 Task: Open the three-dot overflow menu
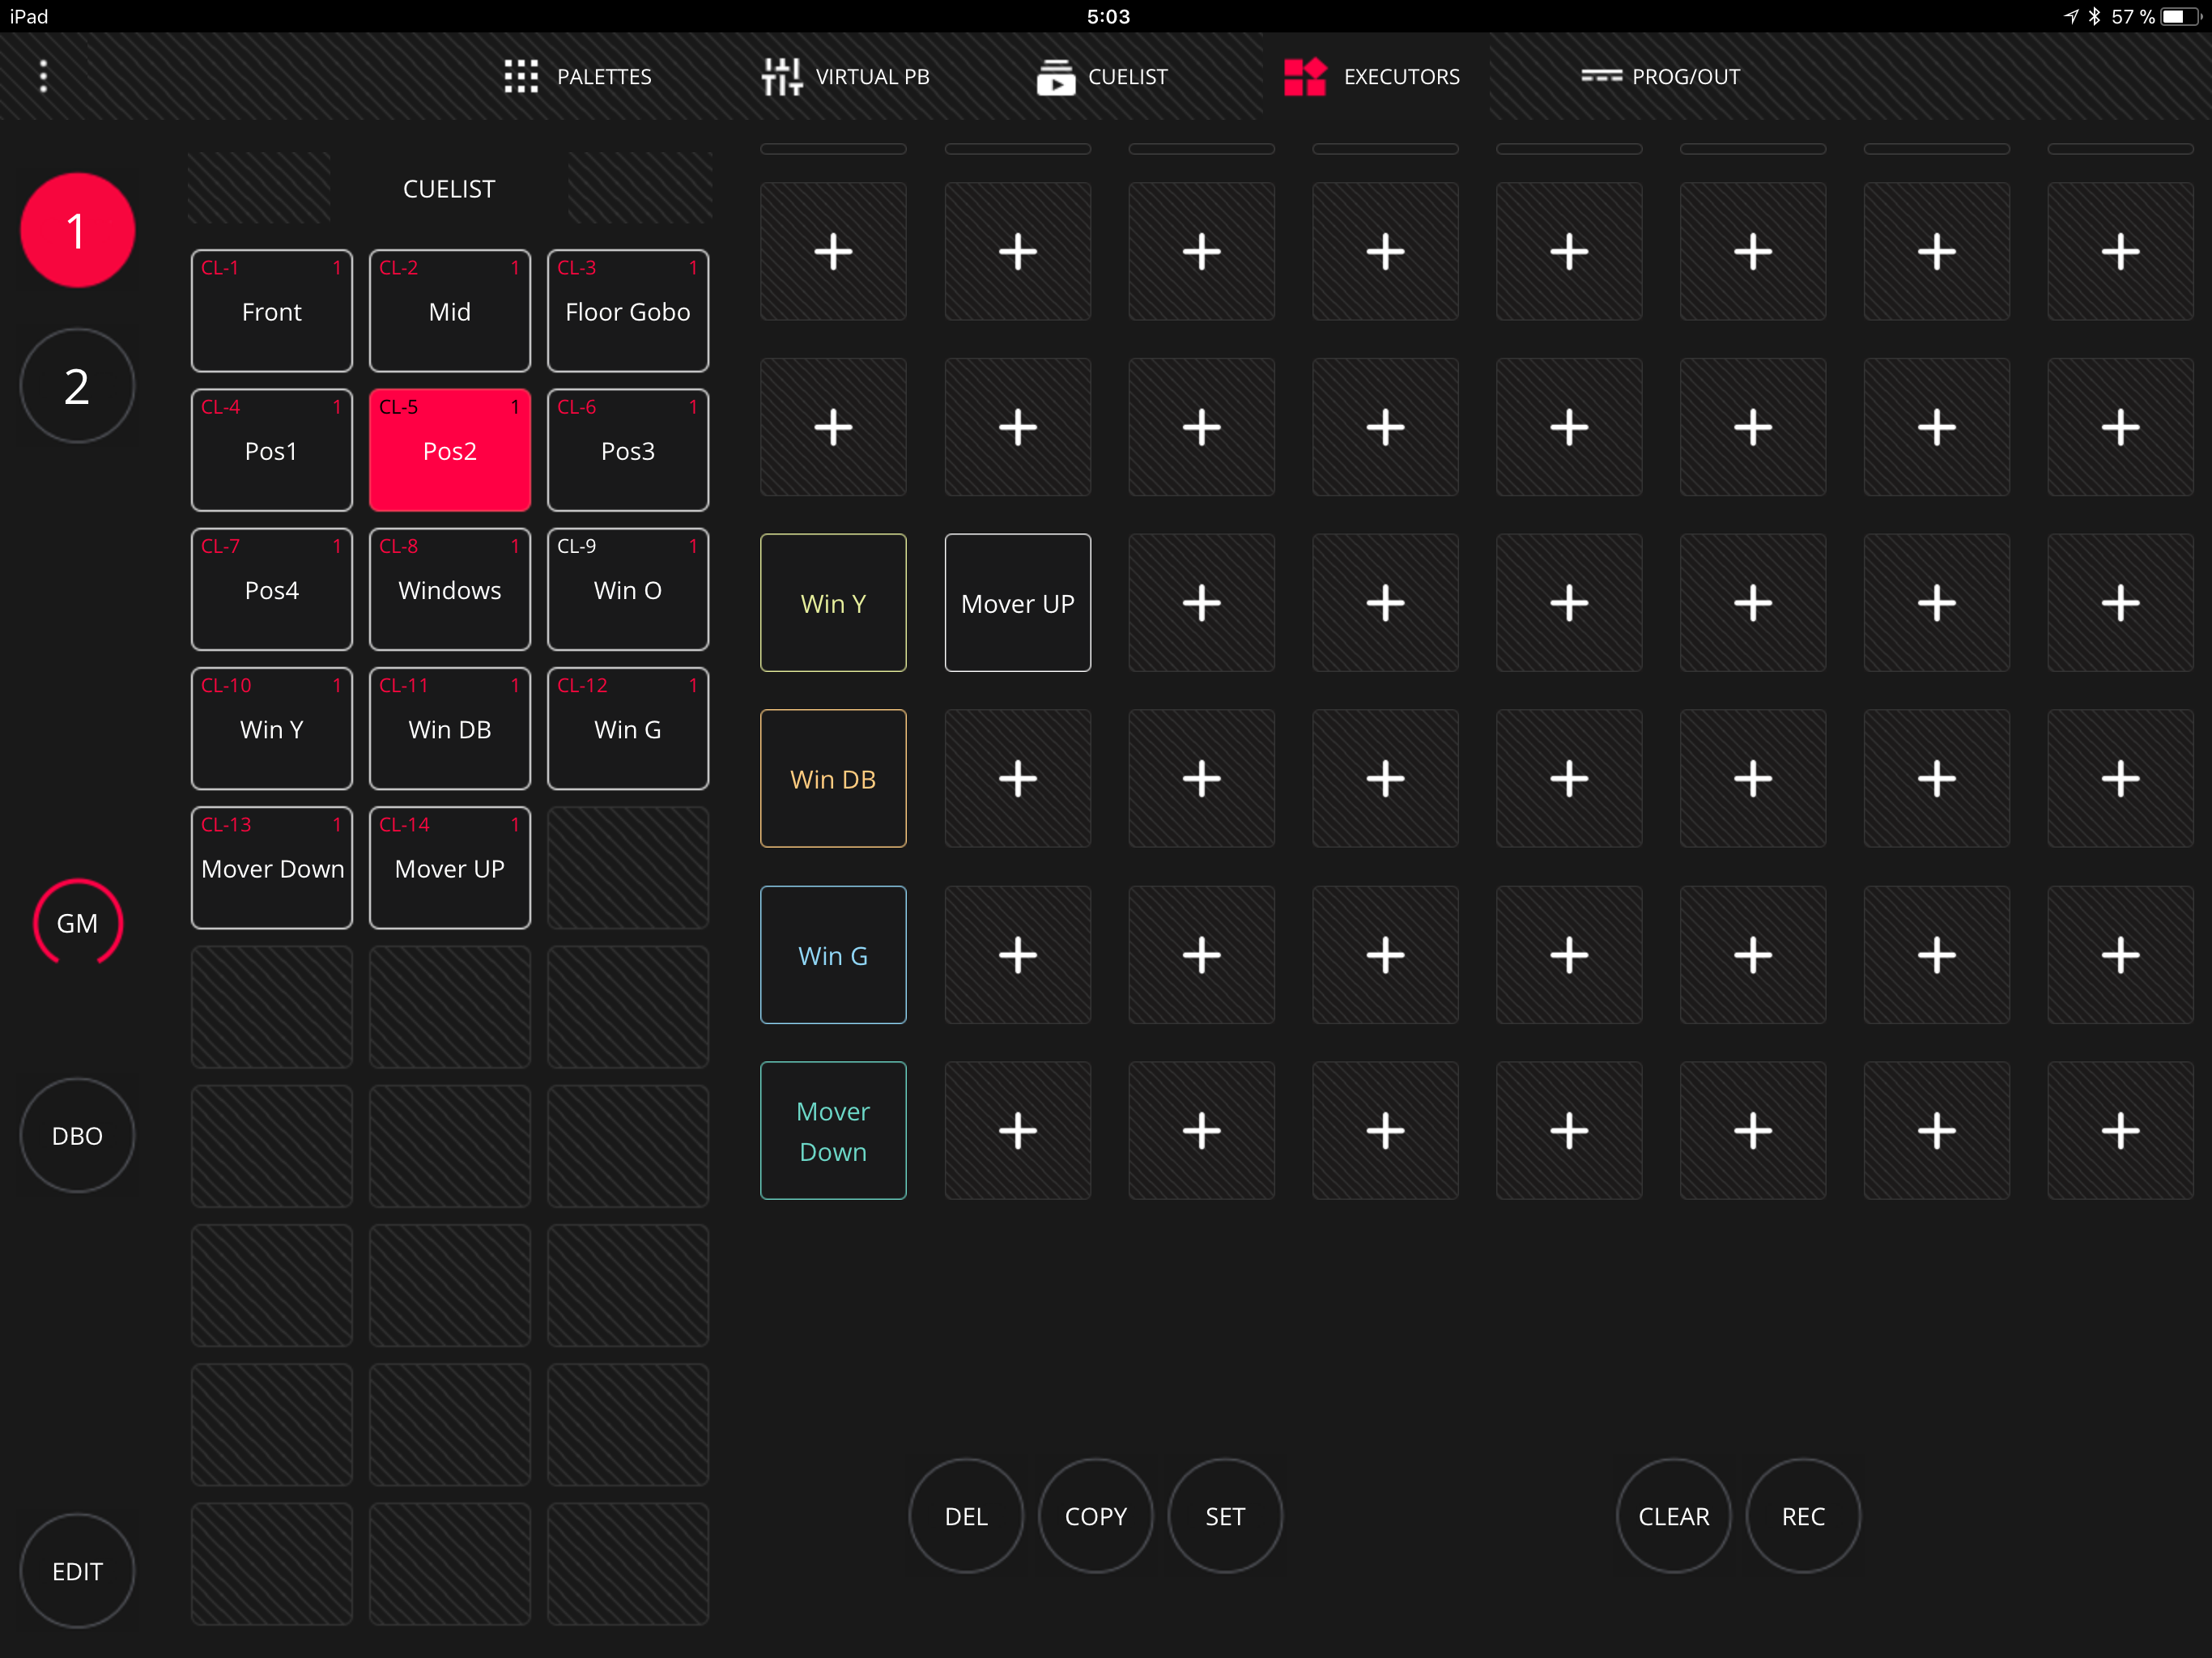(x=43, y=76)
